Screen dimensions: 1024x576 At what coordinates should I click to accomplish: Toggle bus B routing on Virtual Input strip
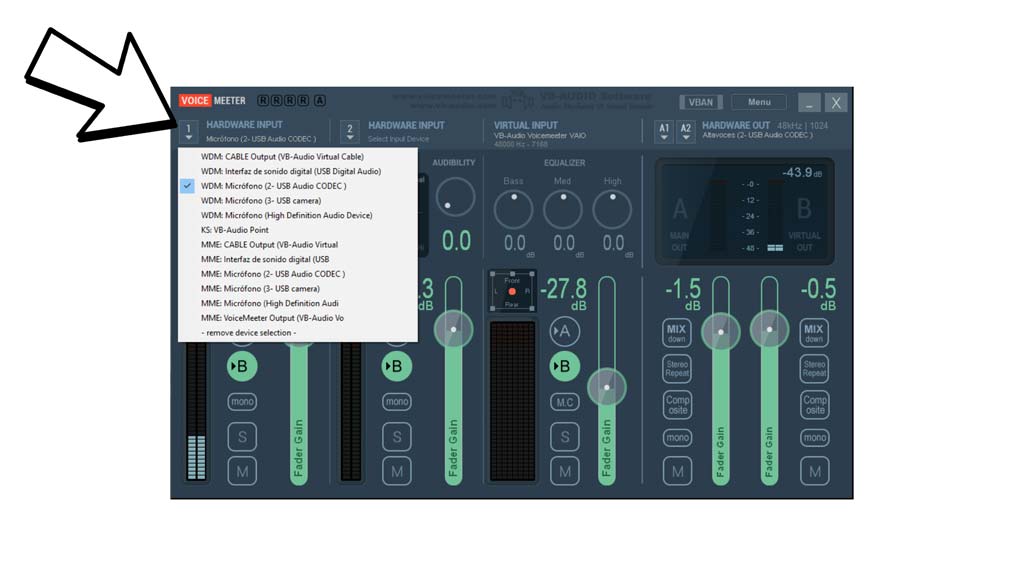click(564, 366)
